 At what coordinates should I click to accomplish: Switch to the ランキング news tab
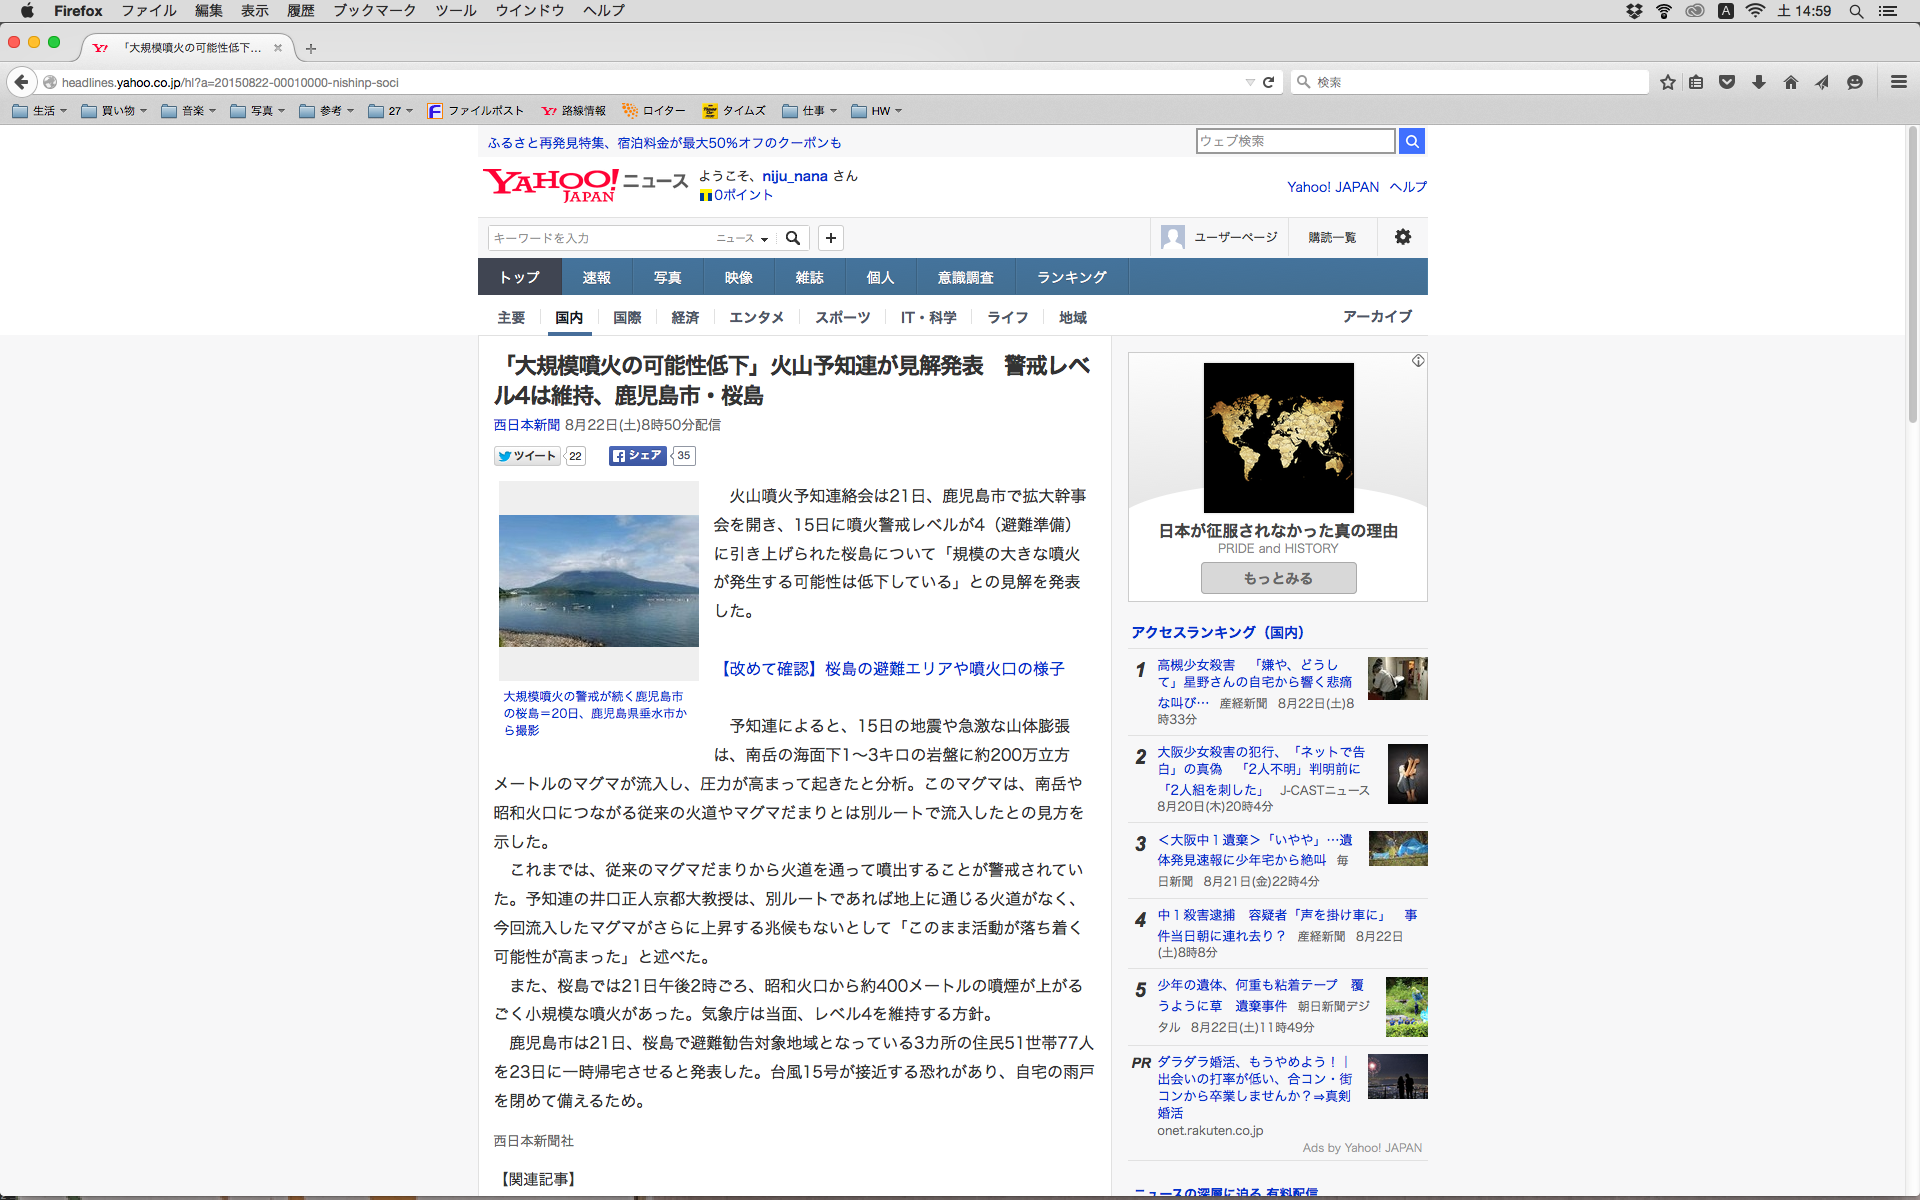click(x=1071, y=277)
